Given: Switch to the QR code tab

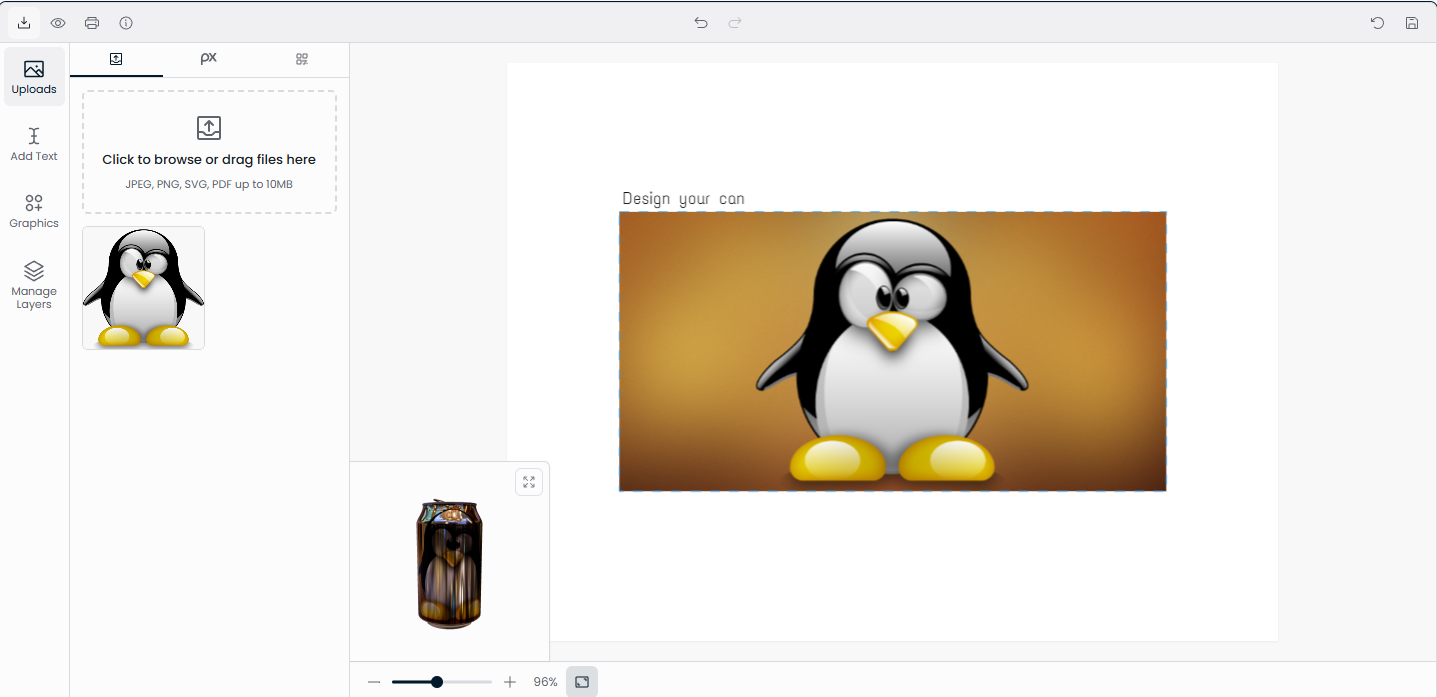Looking at the screenshot, I should pos(302,59).
